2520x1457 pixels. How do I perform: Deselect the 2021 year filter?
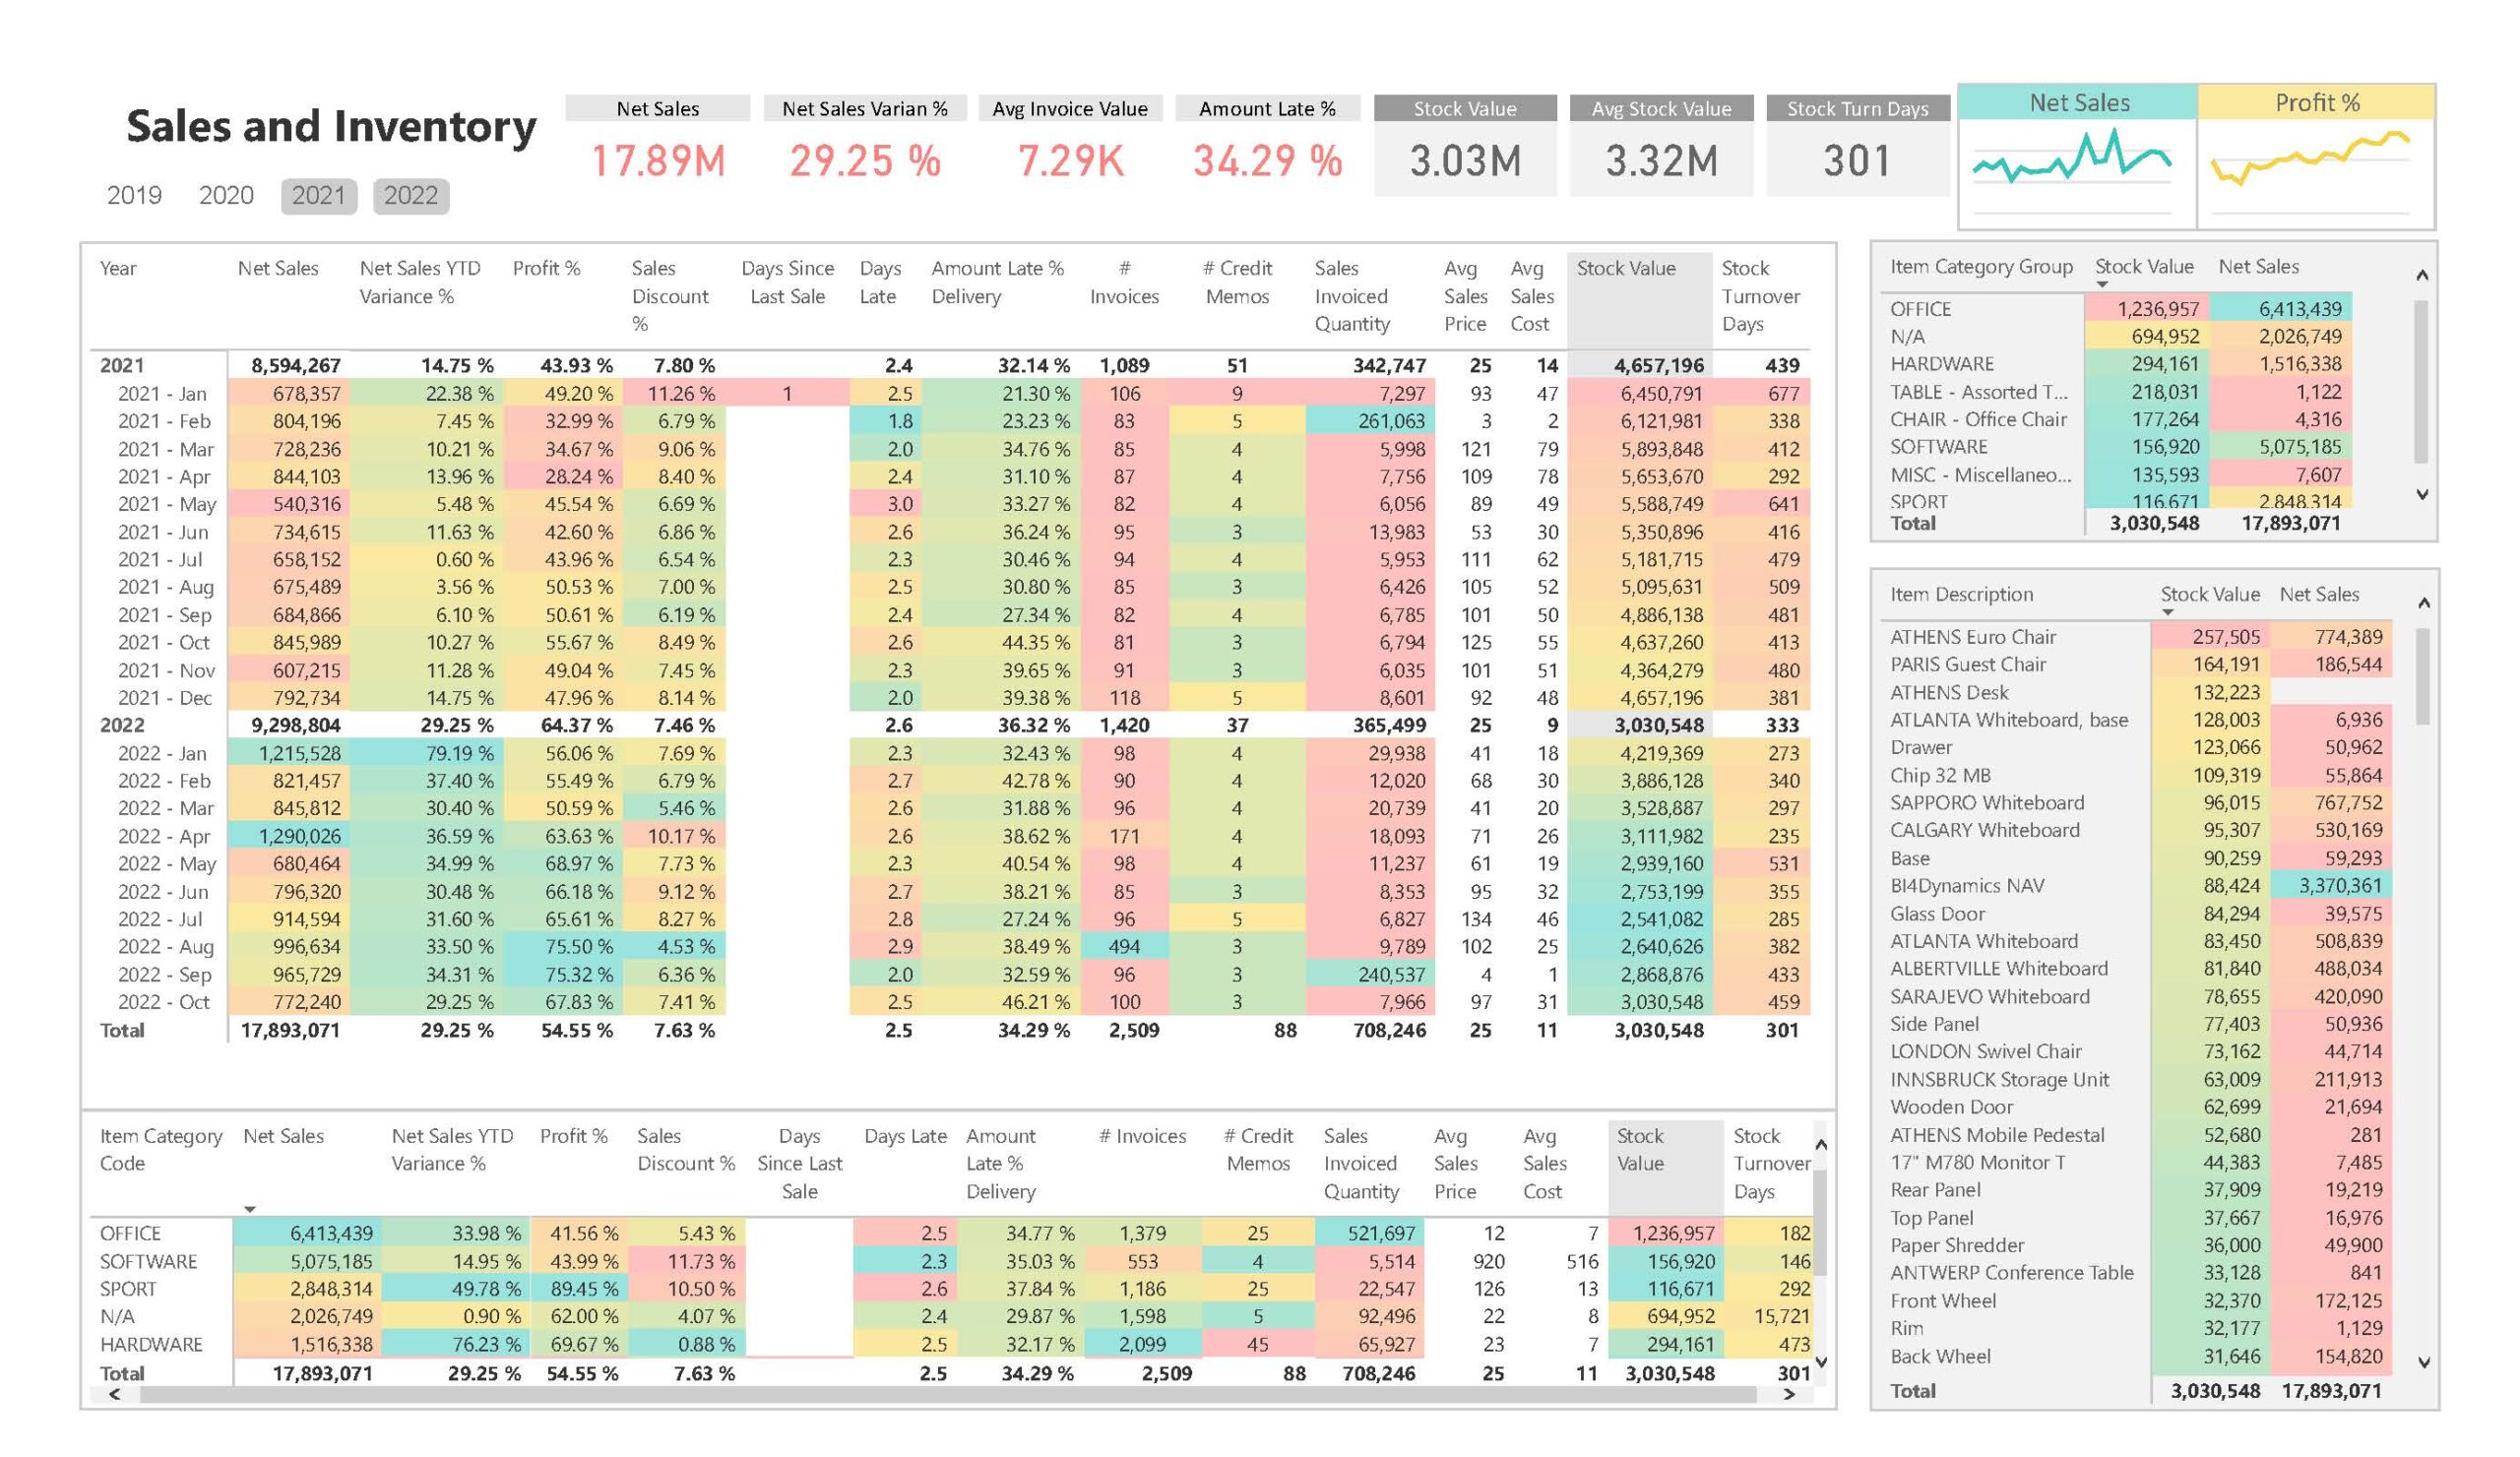[x=318, y=196]
